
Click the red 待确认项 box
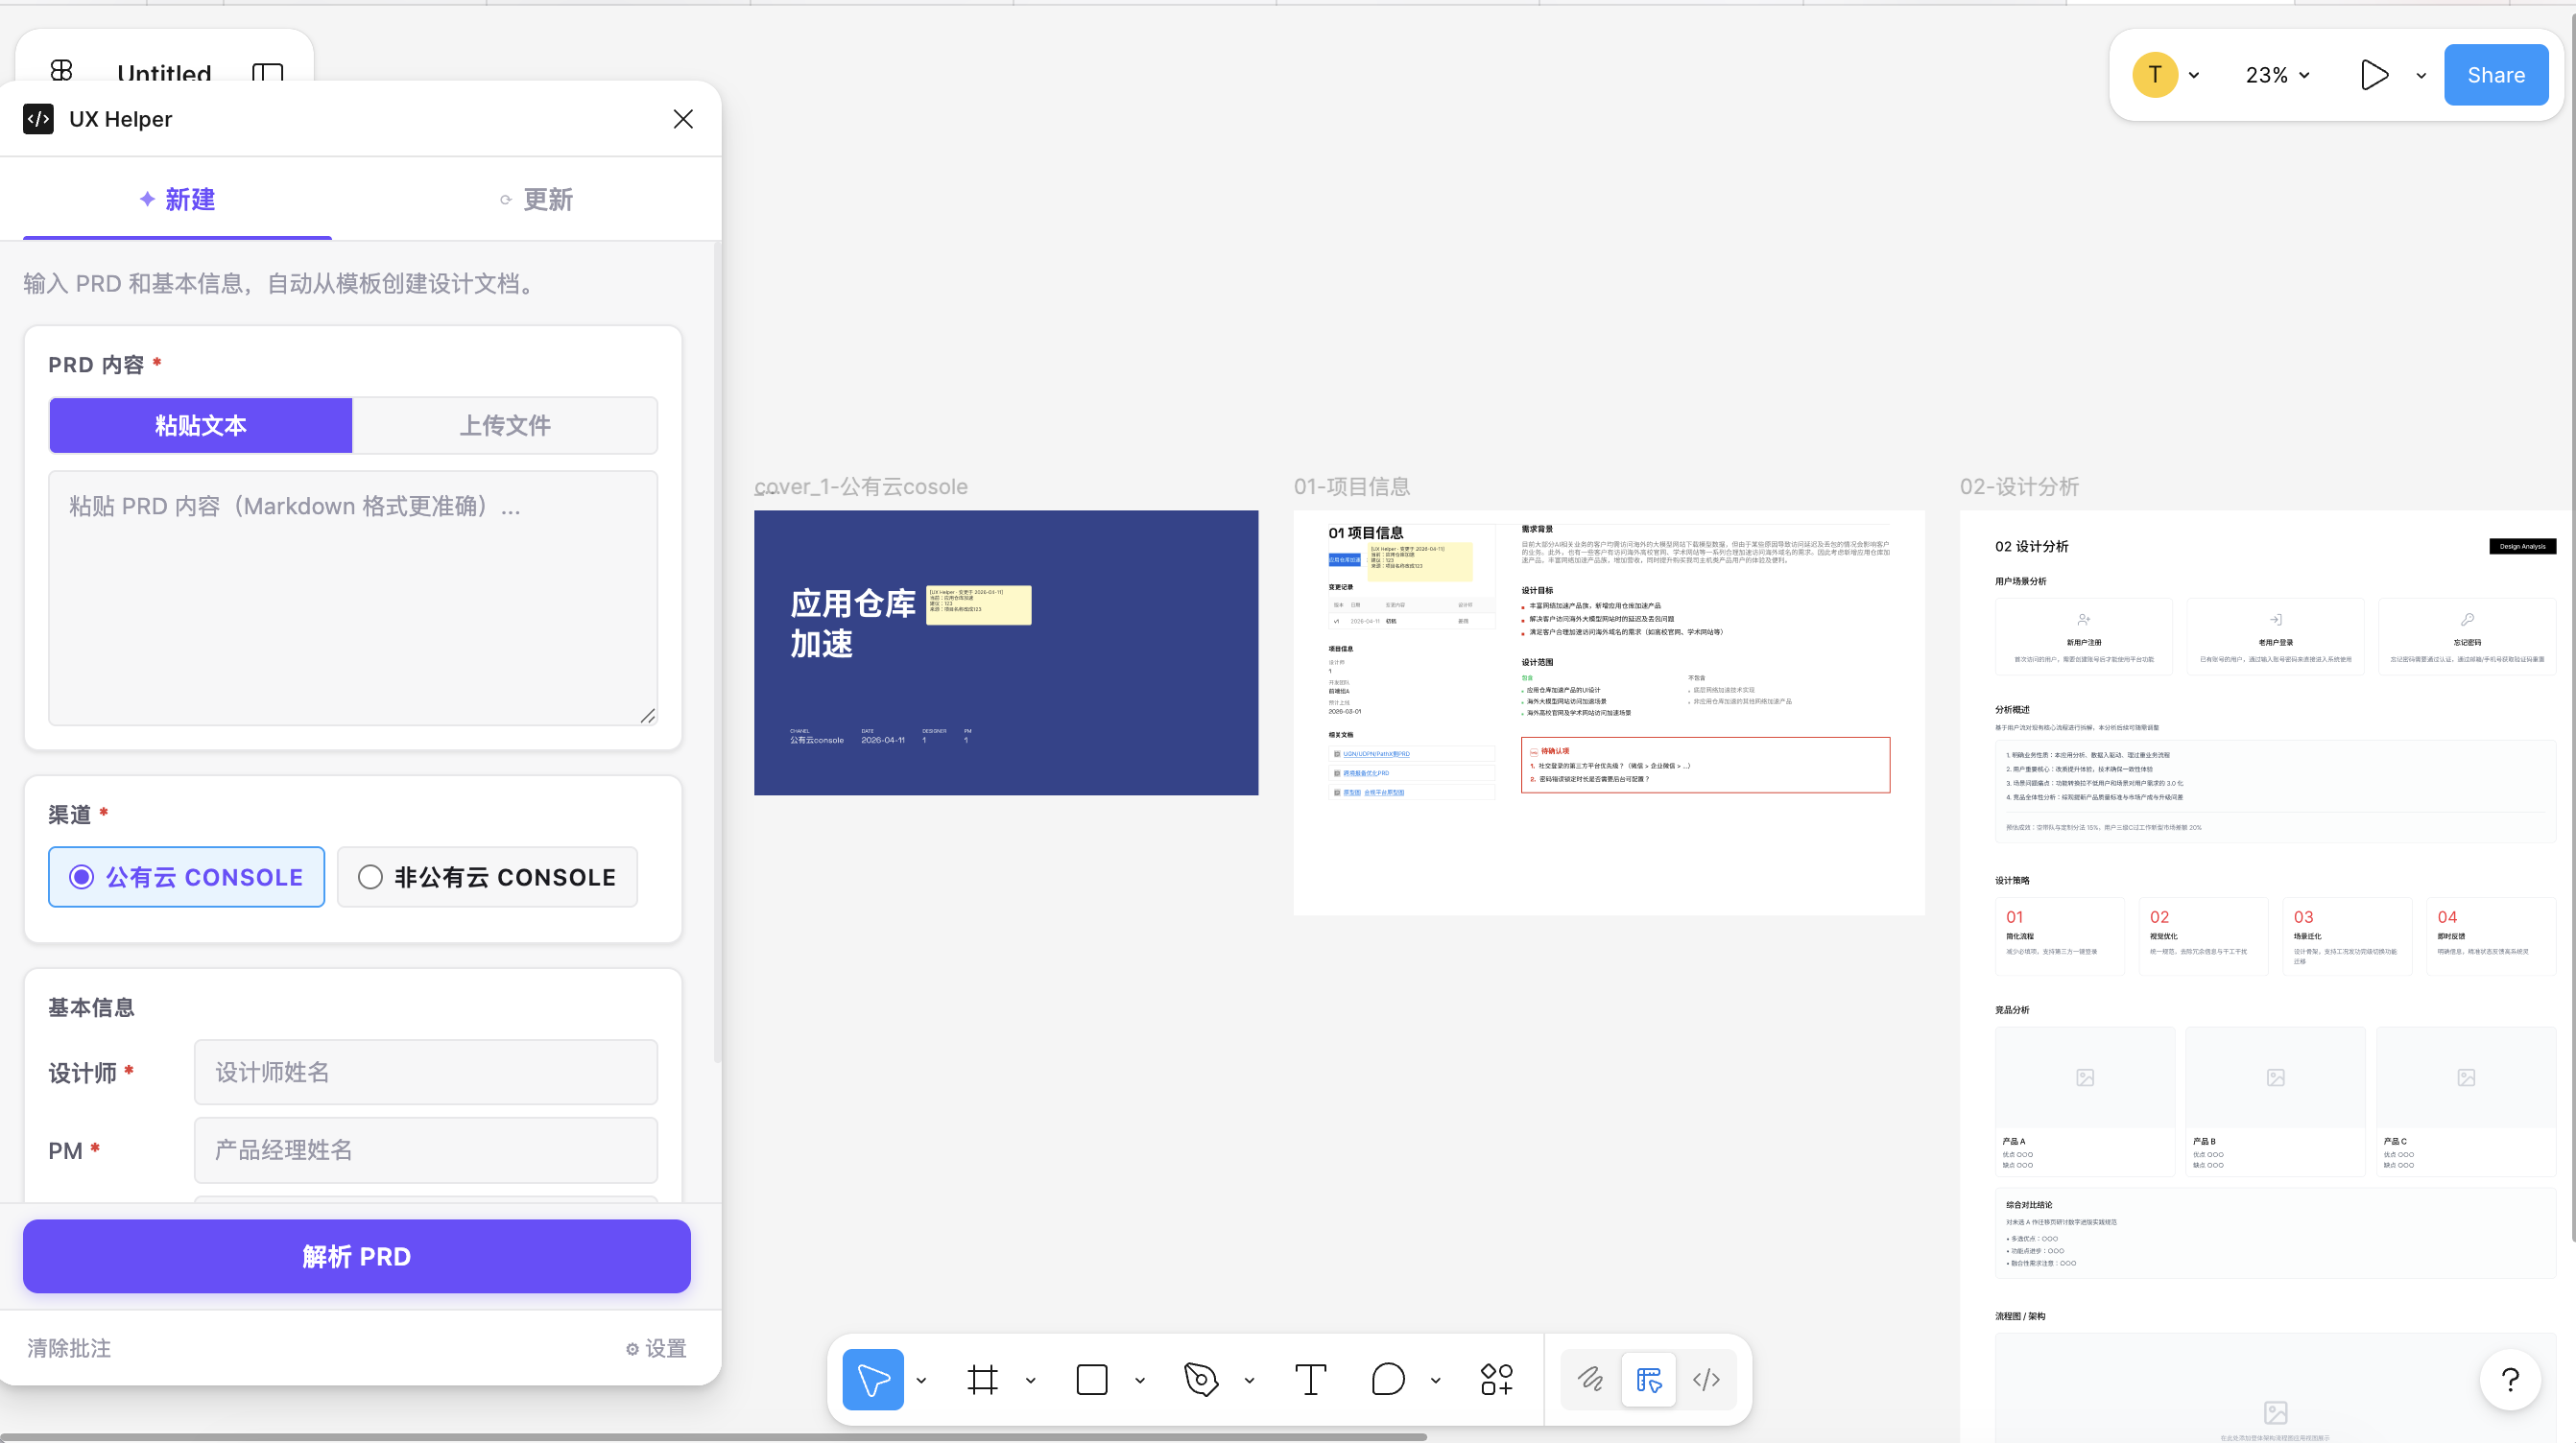tap(1705, 765)
